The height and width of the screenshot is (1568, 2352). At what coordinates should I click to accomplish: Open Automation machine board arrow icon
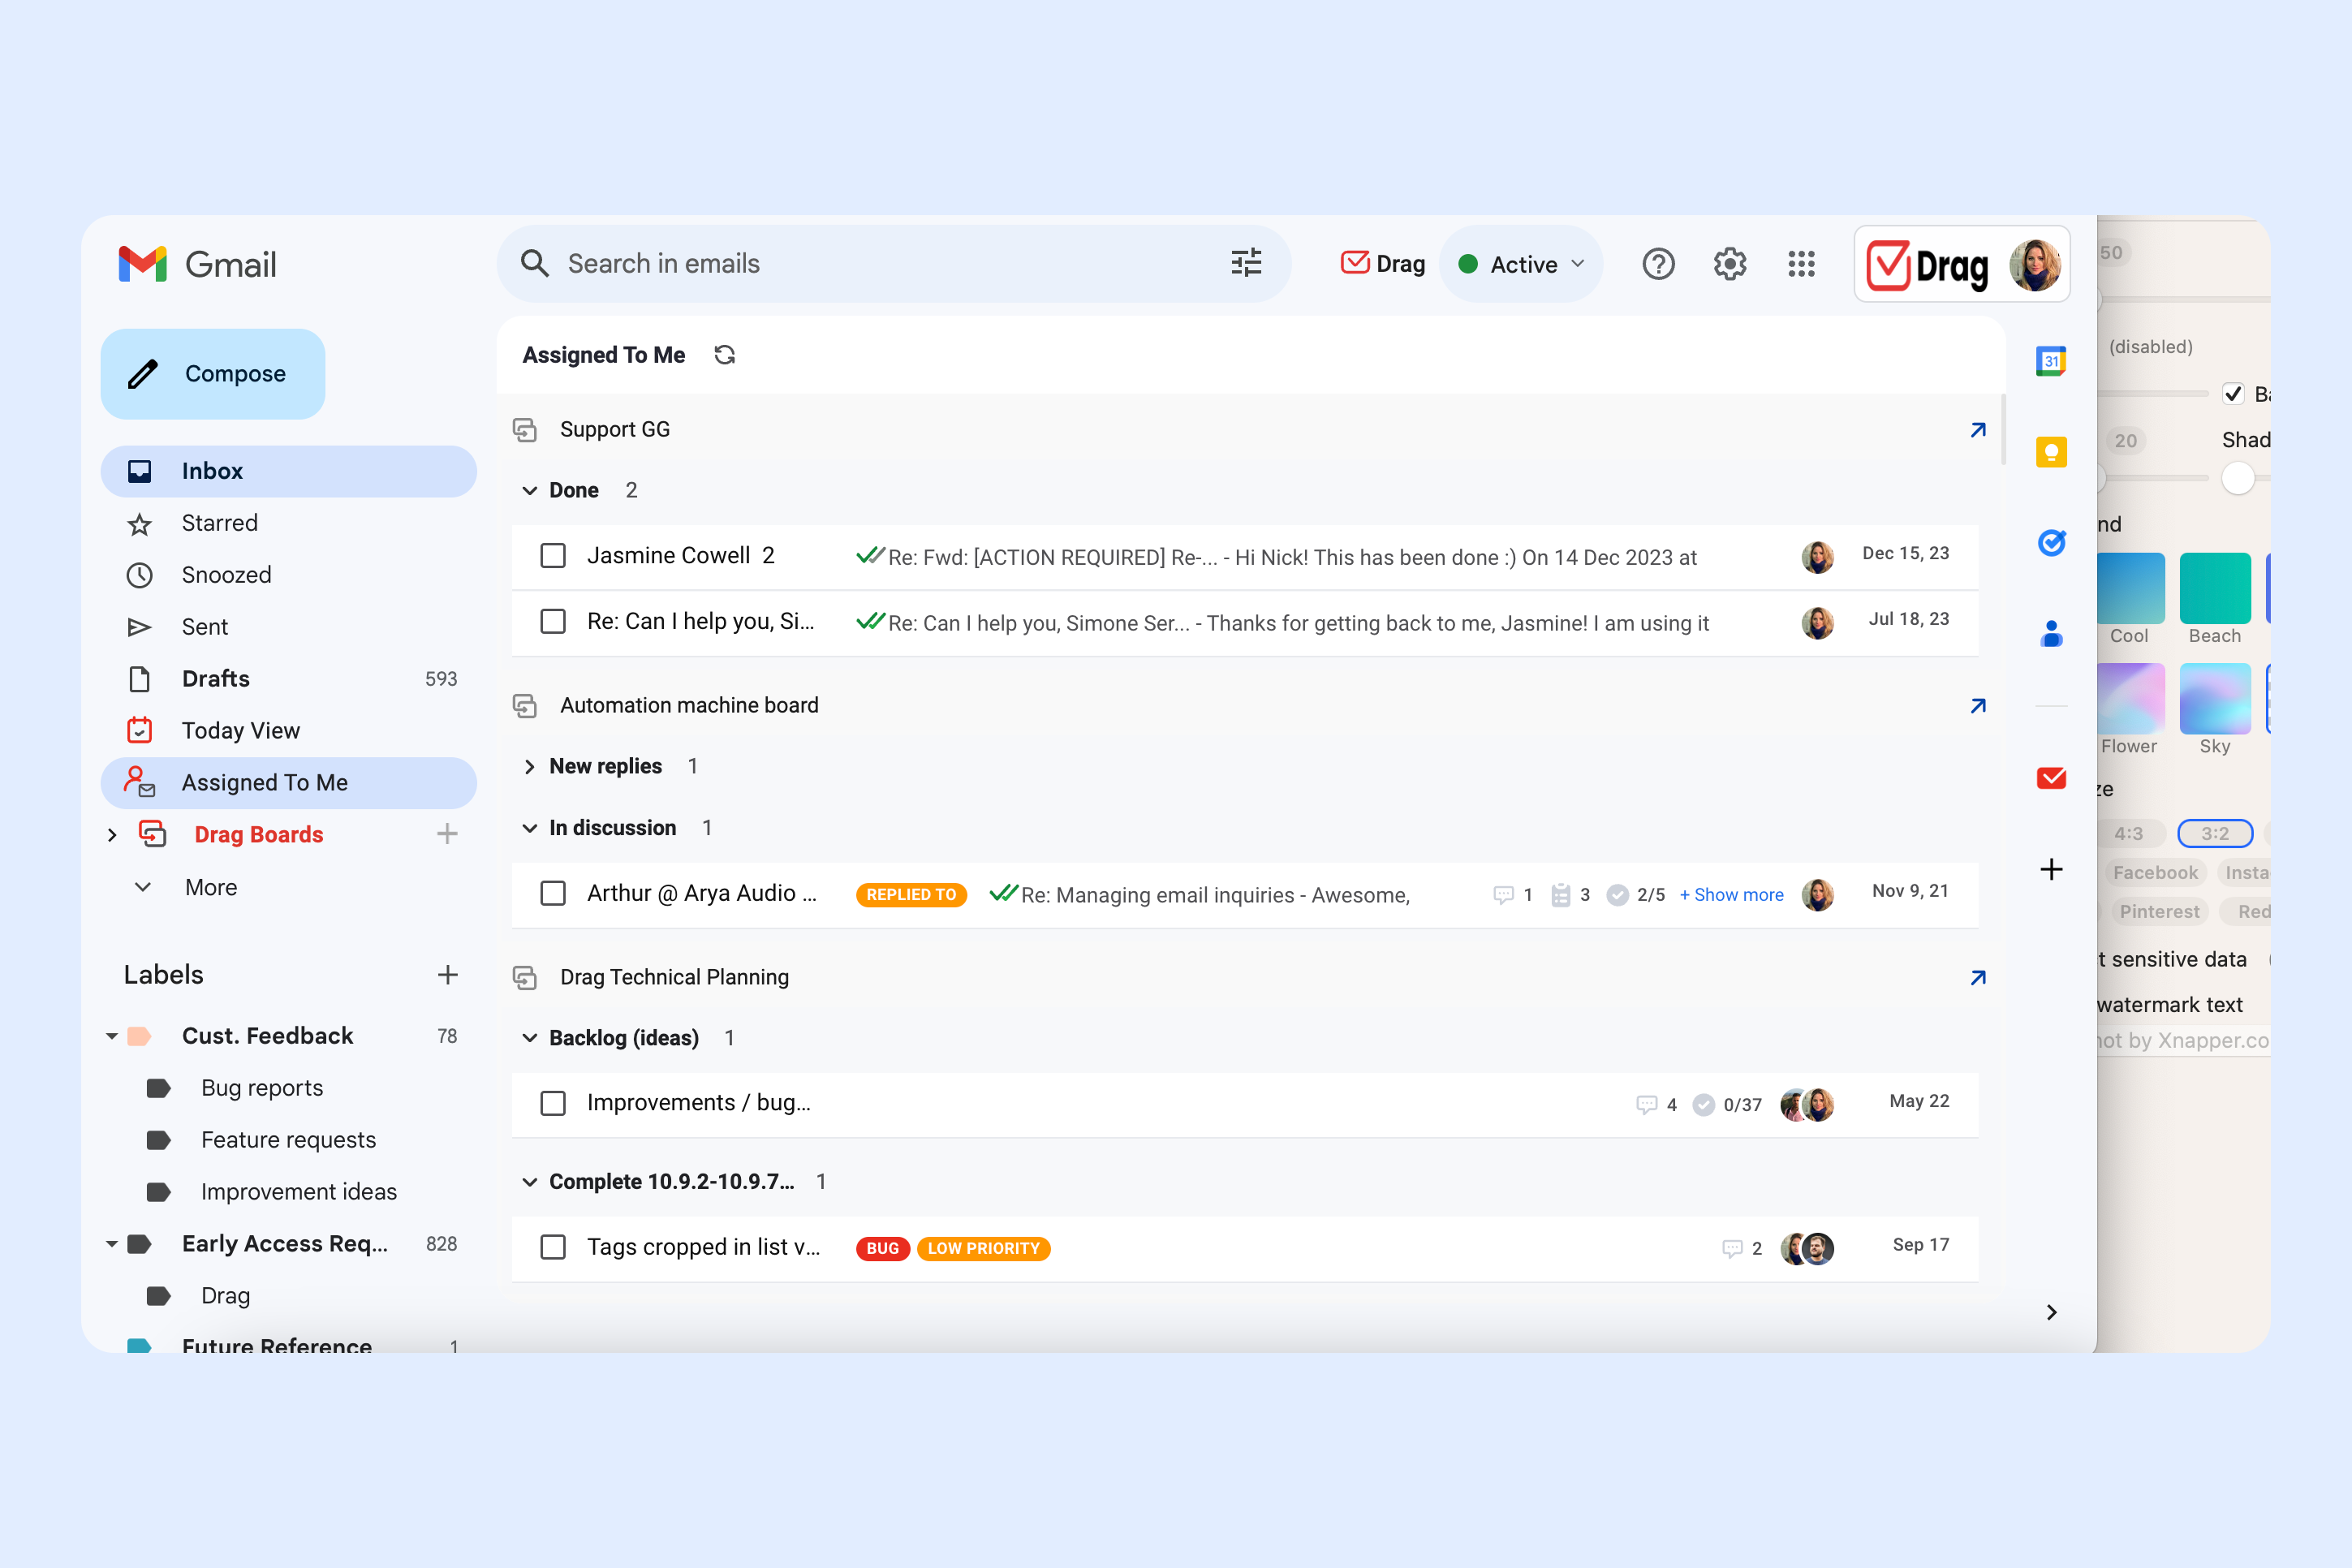[1978, 706]
